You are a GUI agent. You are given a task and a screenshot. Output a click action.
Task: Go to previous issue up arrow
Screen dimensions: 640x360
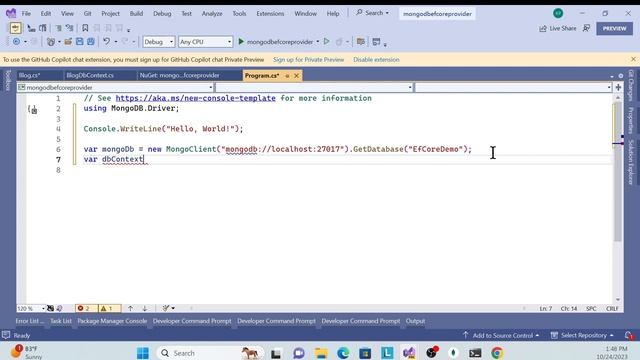[x=130, y=308]
